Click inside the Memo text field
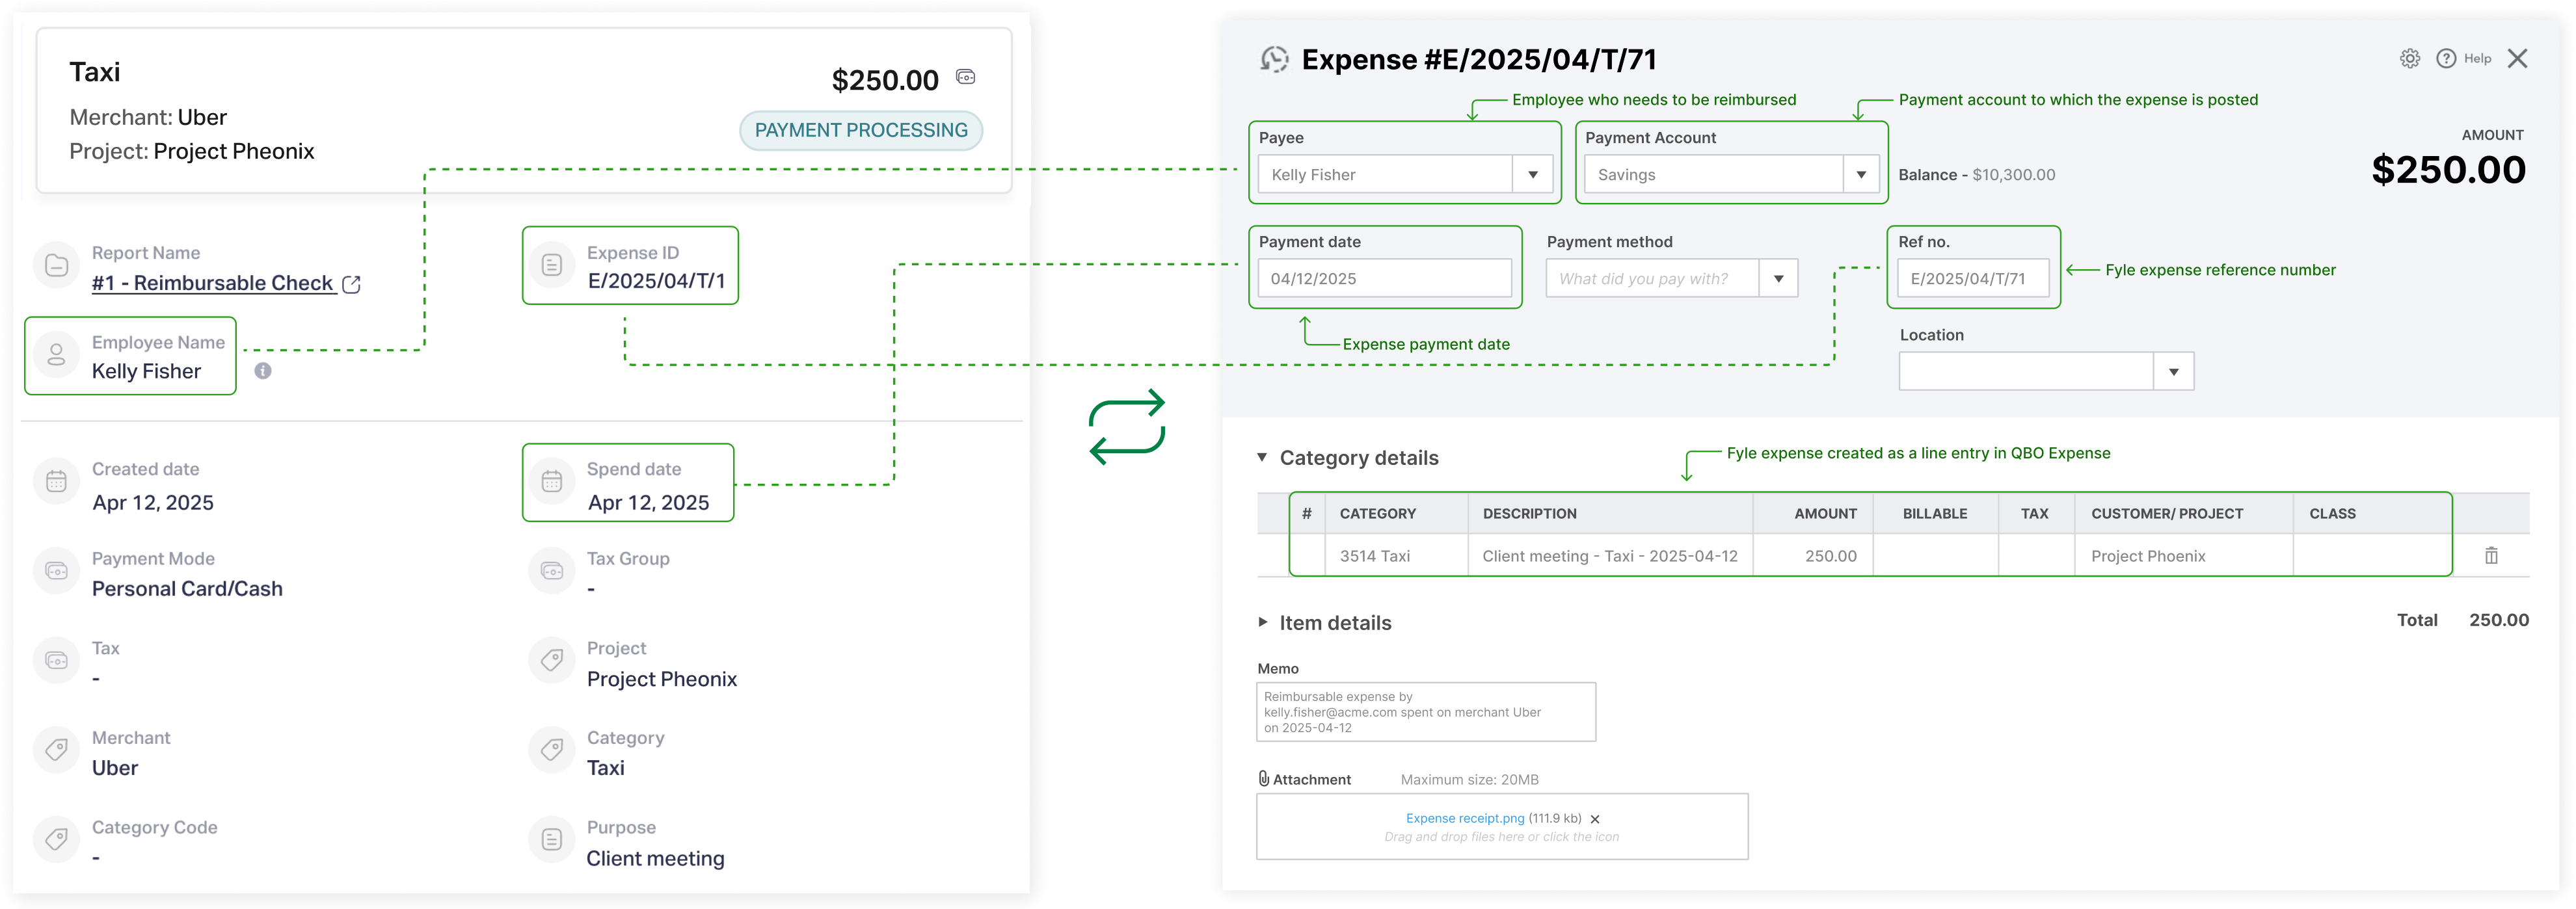Viewport: 2576px width, 909px height. pyautogui.click(x=1426, y=712)
